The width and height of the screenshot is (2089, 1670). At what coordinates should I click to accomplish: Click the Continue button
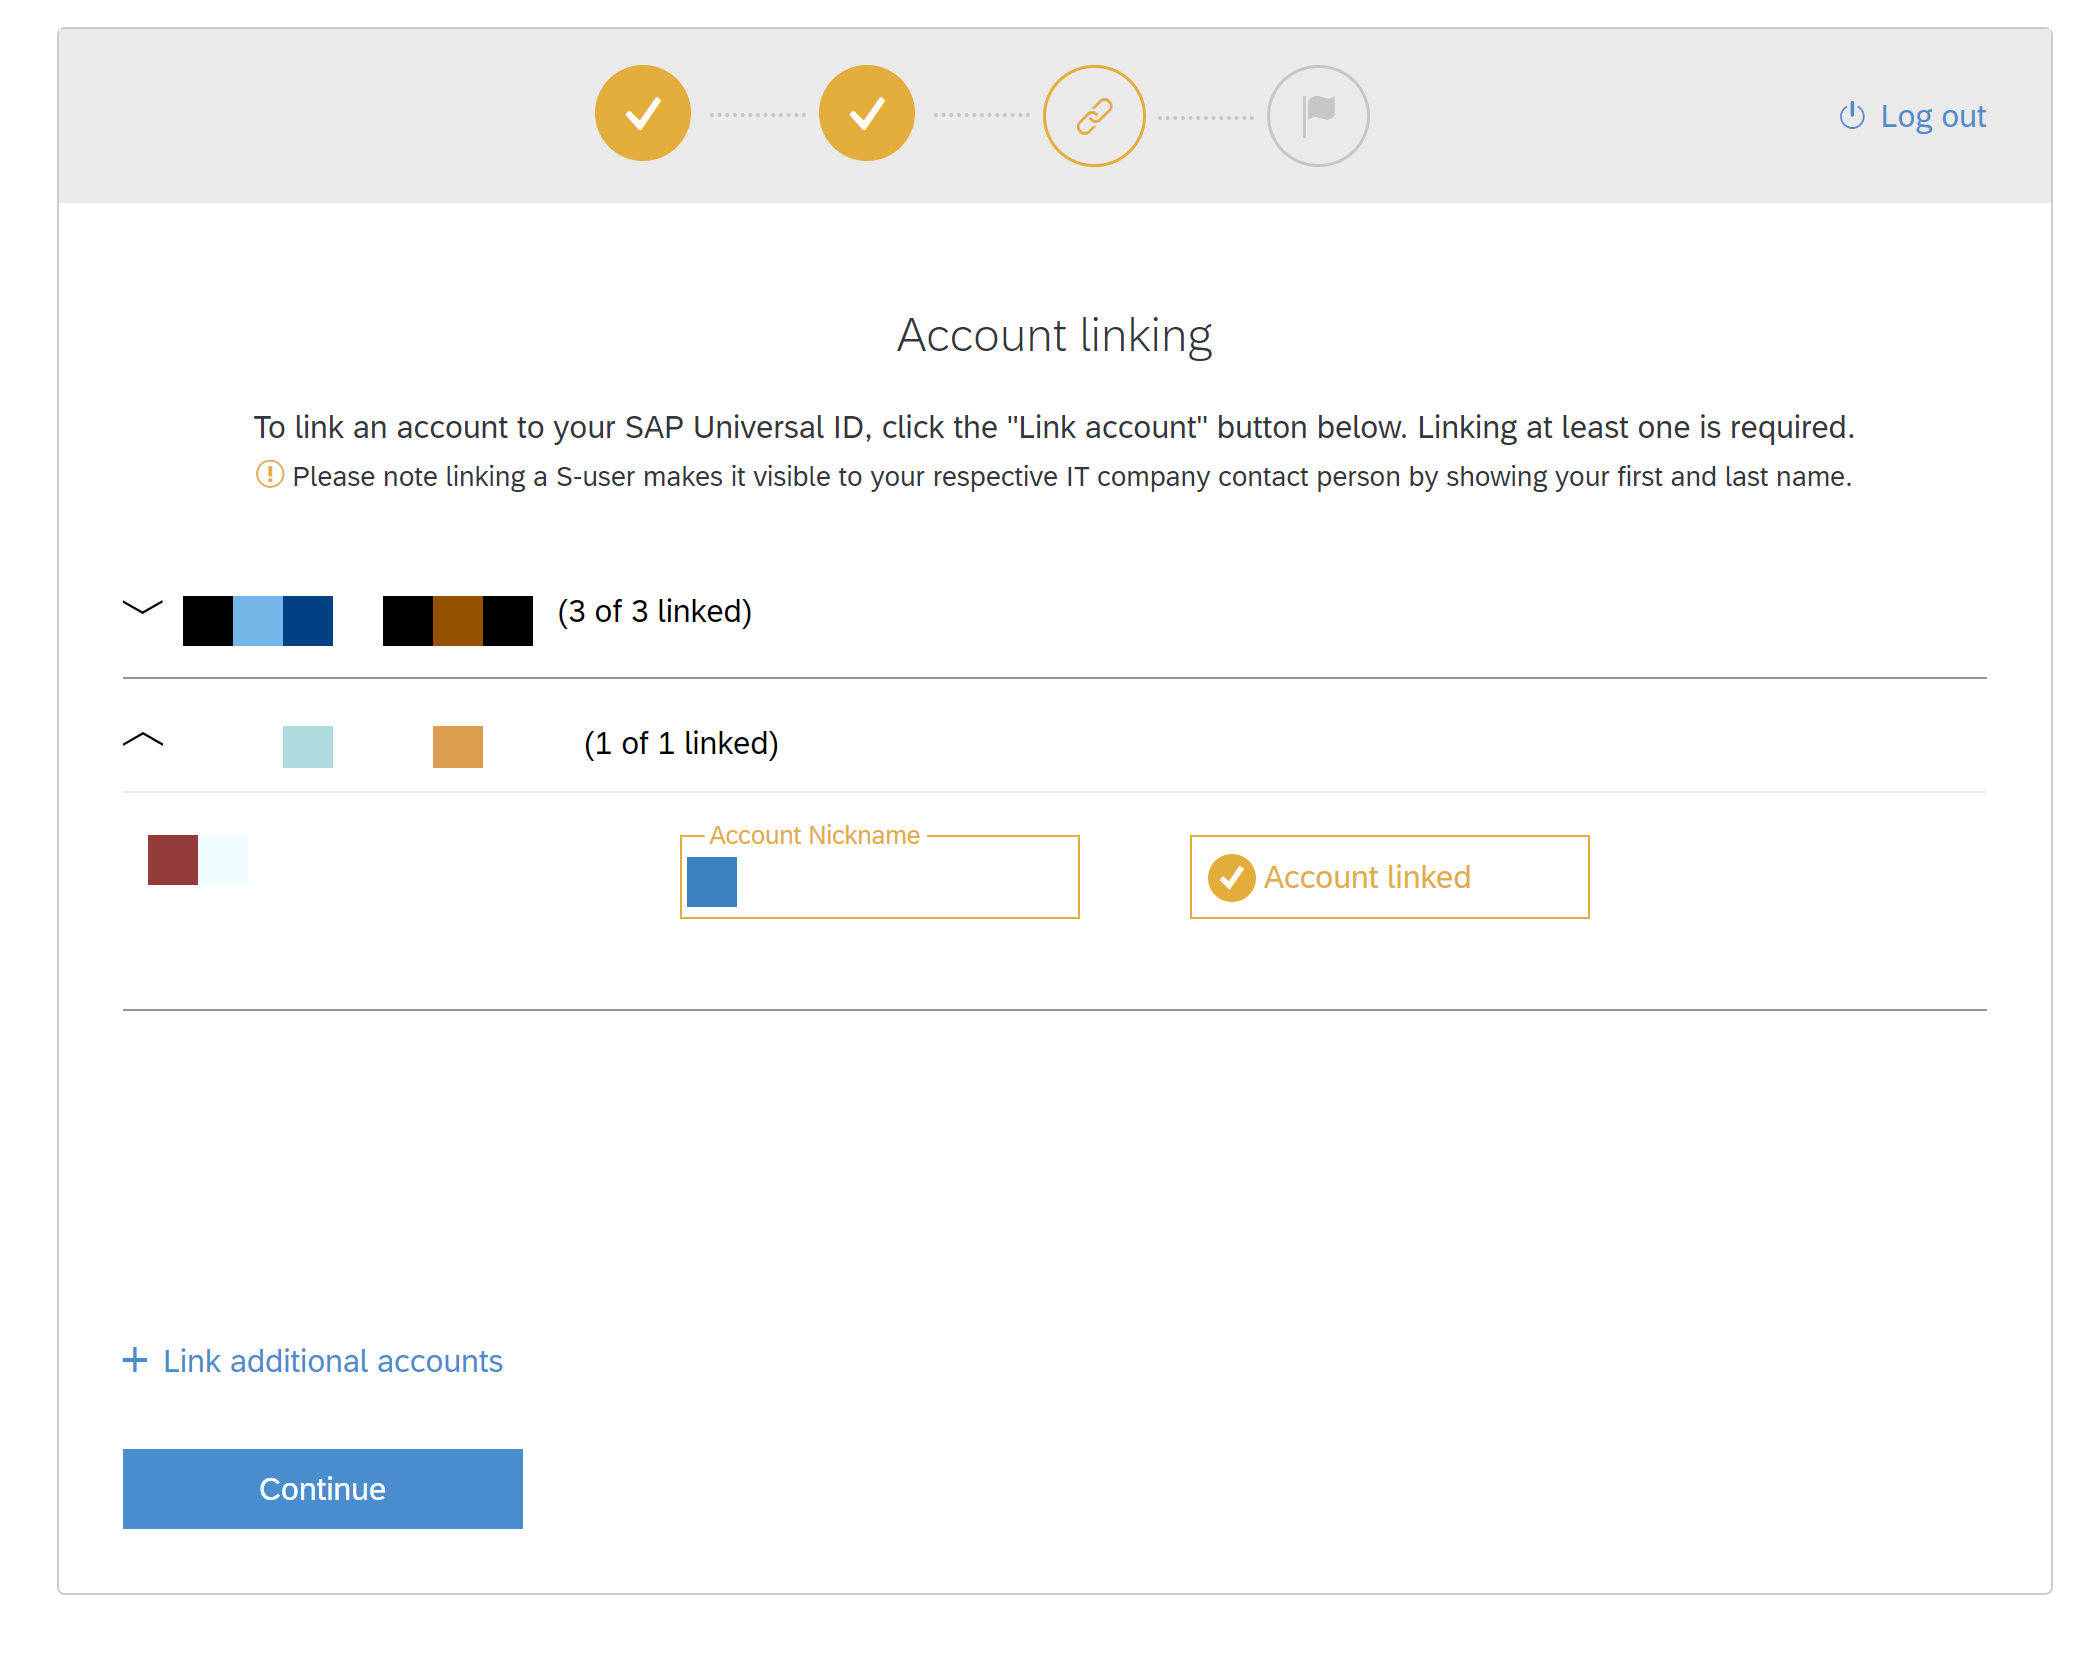pyautogui.click(x=322, y=1488)
